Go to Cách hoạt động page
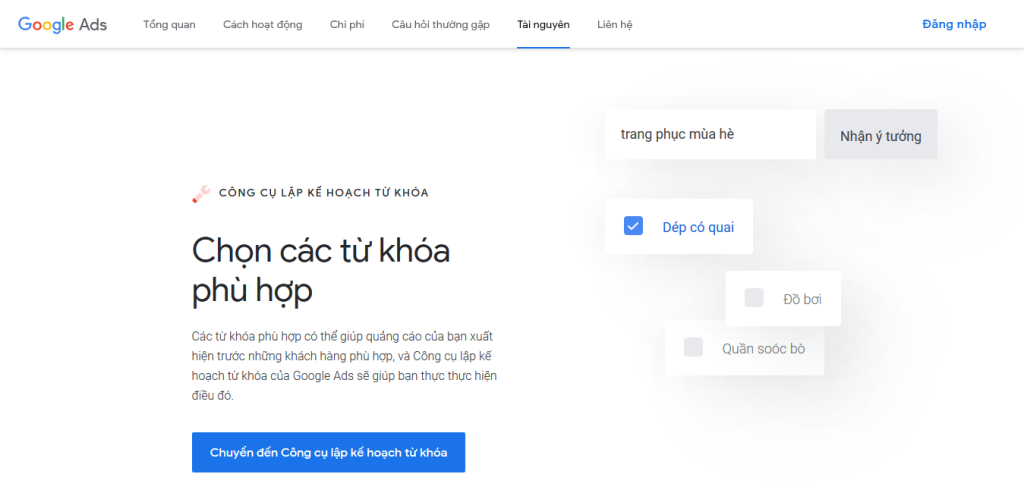The width and height of the screenshot is (1024, 496). tap(262, 24)
